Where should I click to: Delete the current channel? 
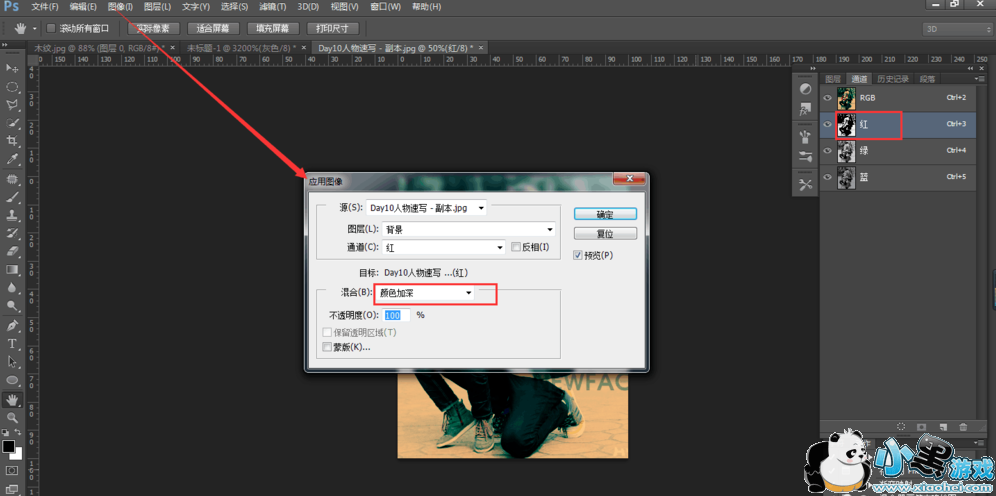[963, 427]
